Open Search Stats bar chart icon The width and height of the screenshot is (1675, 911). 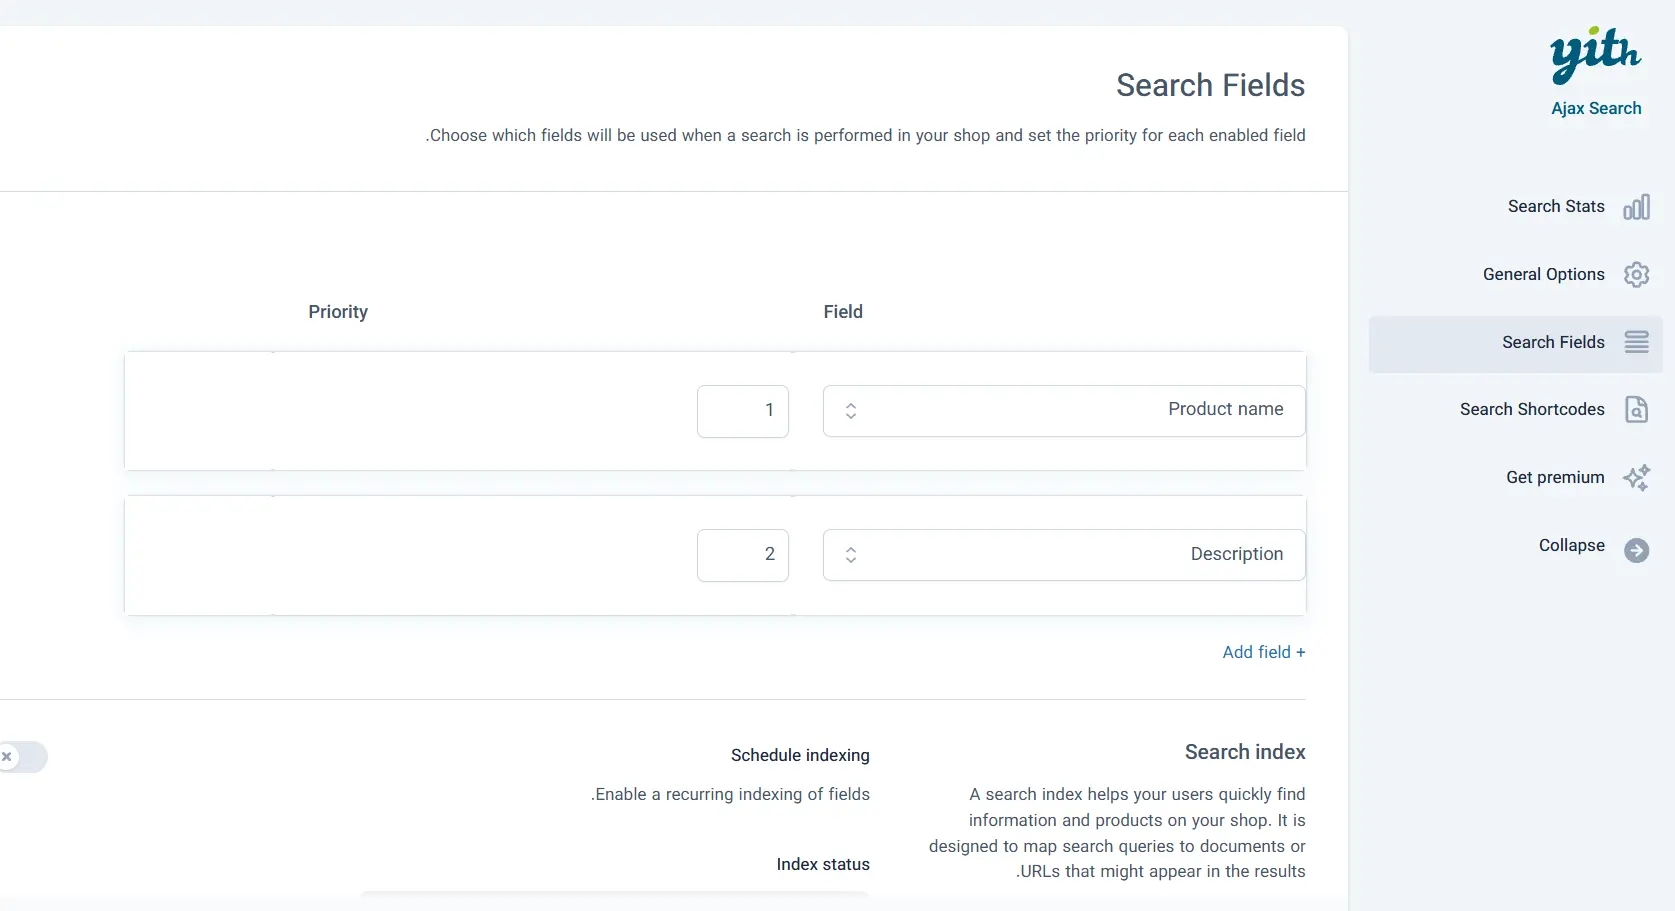(1636, 207)
